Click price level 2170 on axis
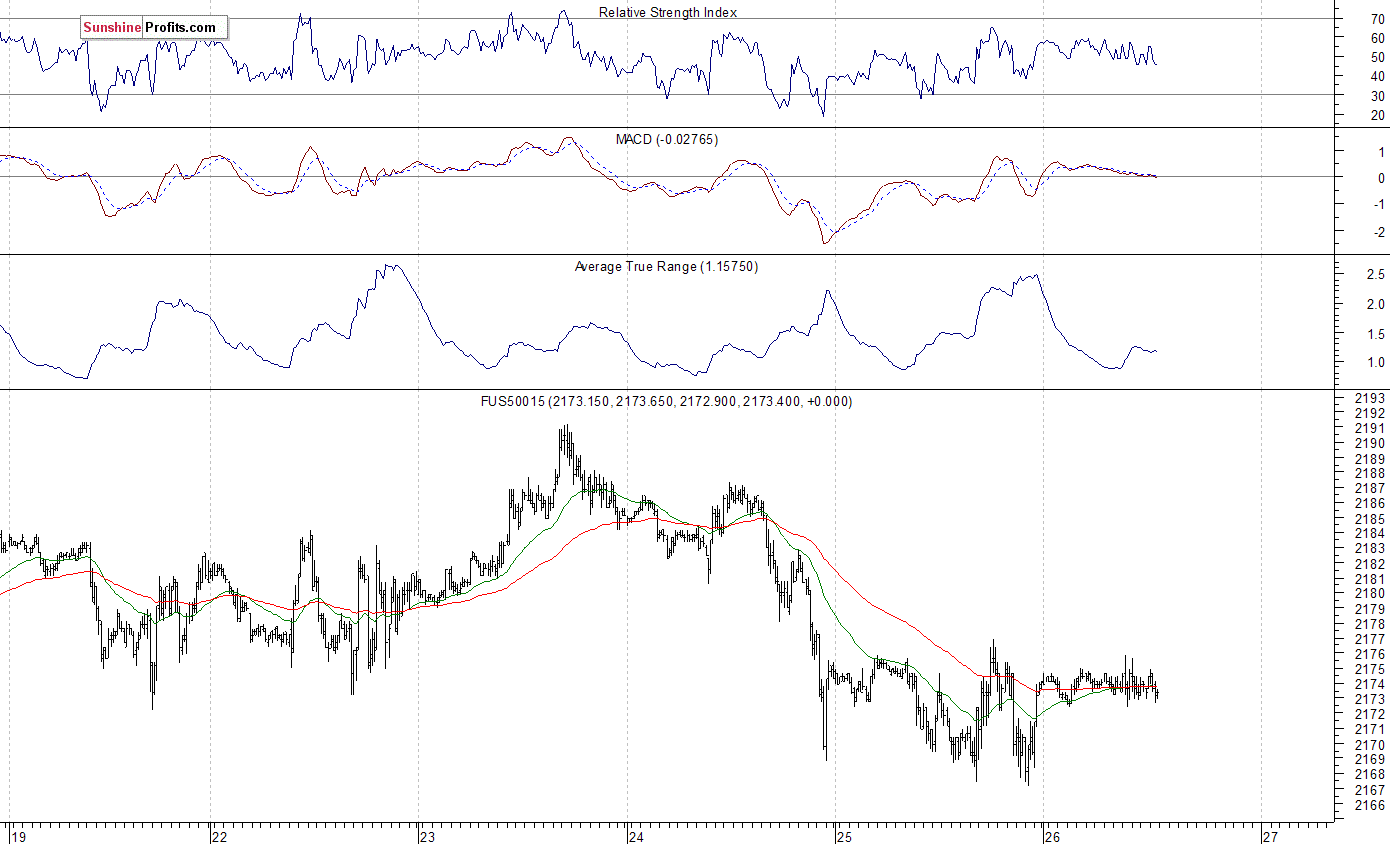This screenshot has width=1390, height=844. point(1371,745)
